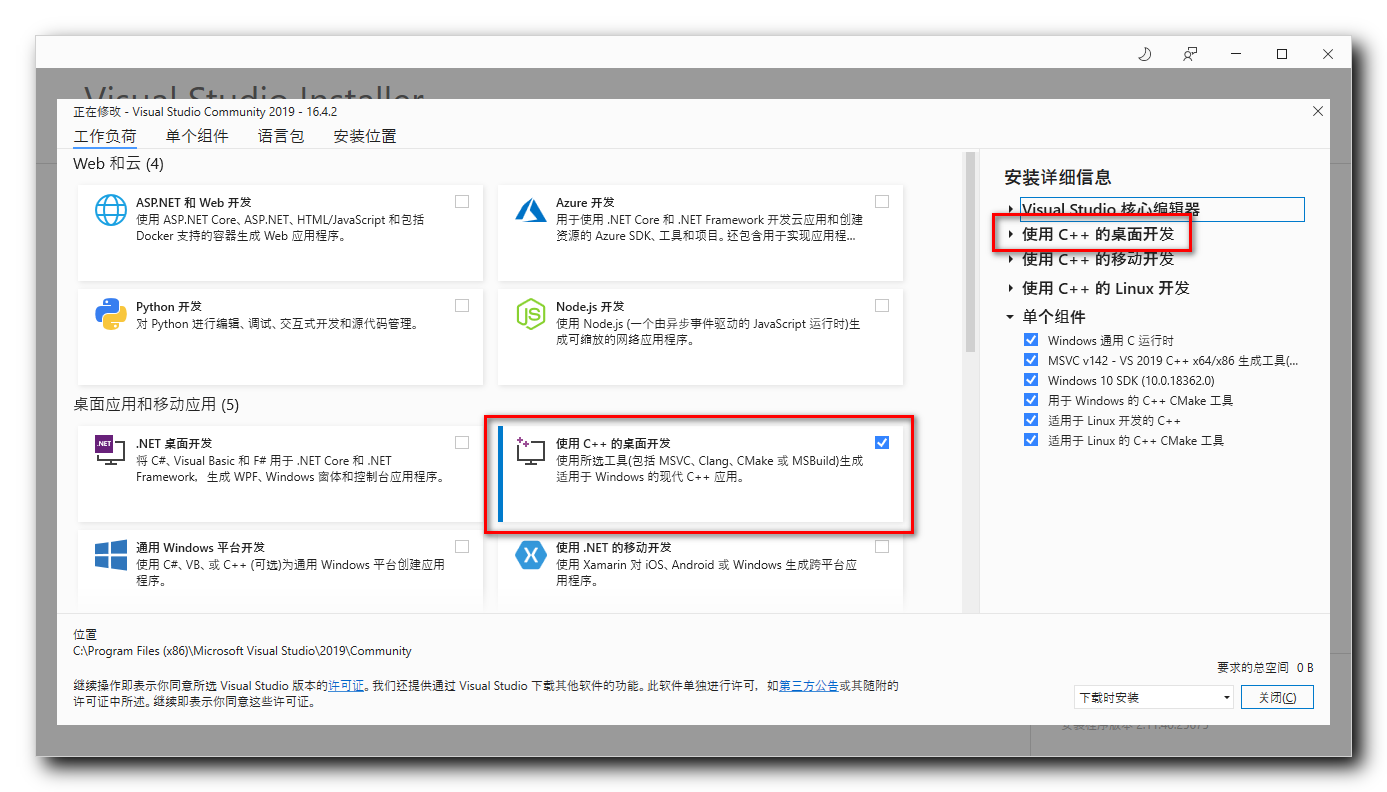Switch to the 安装位置 tab
The image size is (1387, 792).
coord(365,136)
